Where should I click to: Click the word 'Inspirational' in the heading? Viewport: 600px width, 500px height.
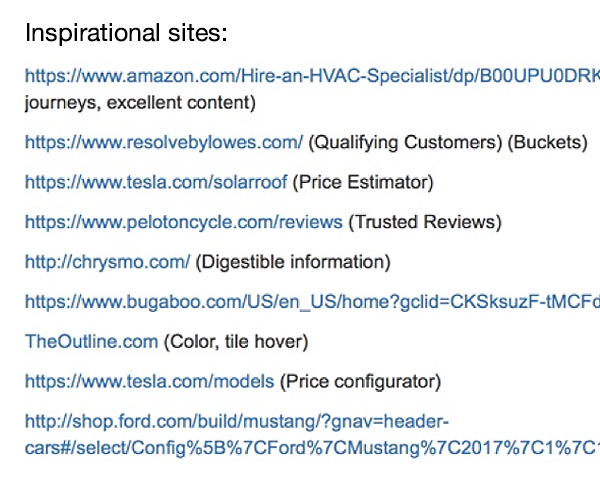92,33
